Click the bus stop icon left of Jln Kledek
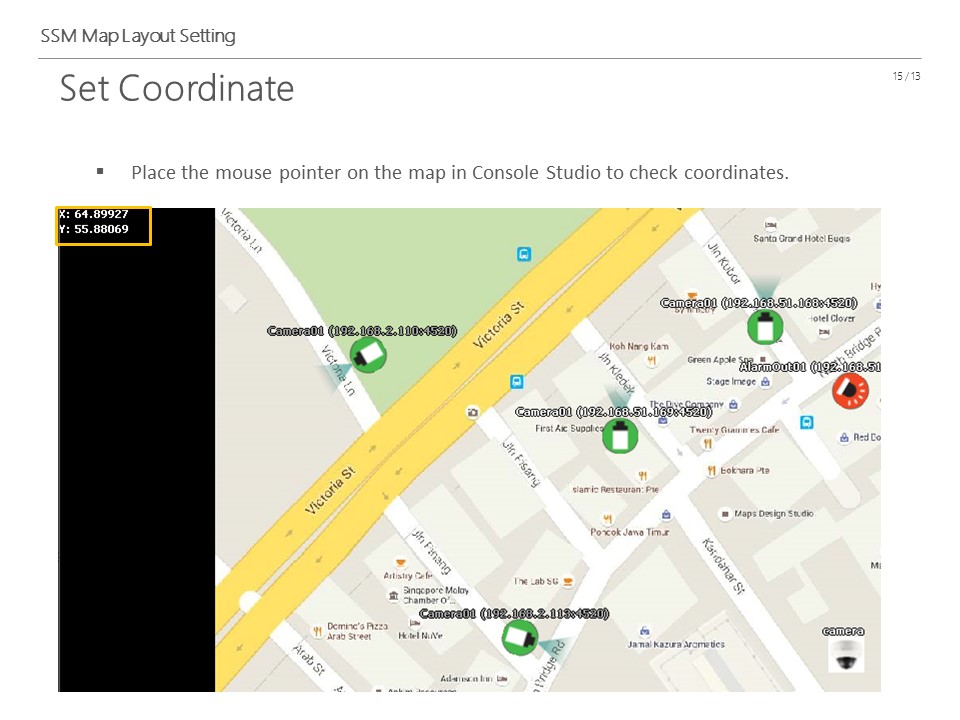 click(517, 382)
